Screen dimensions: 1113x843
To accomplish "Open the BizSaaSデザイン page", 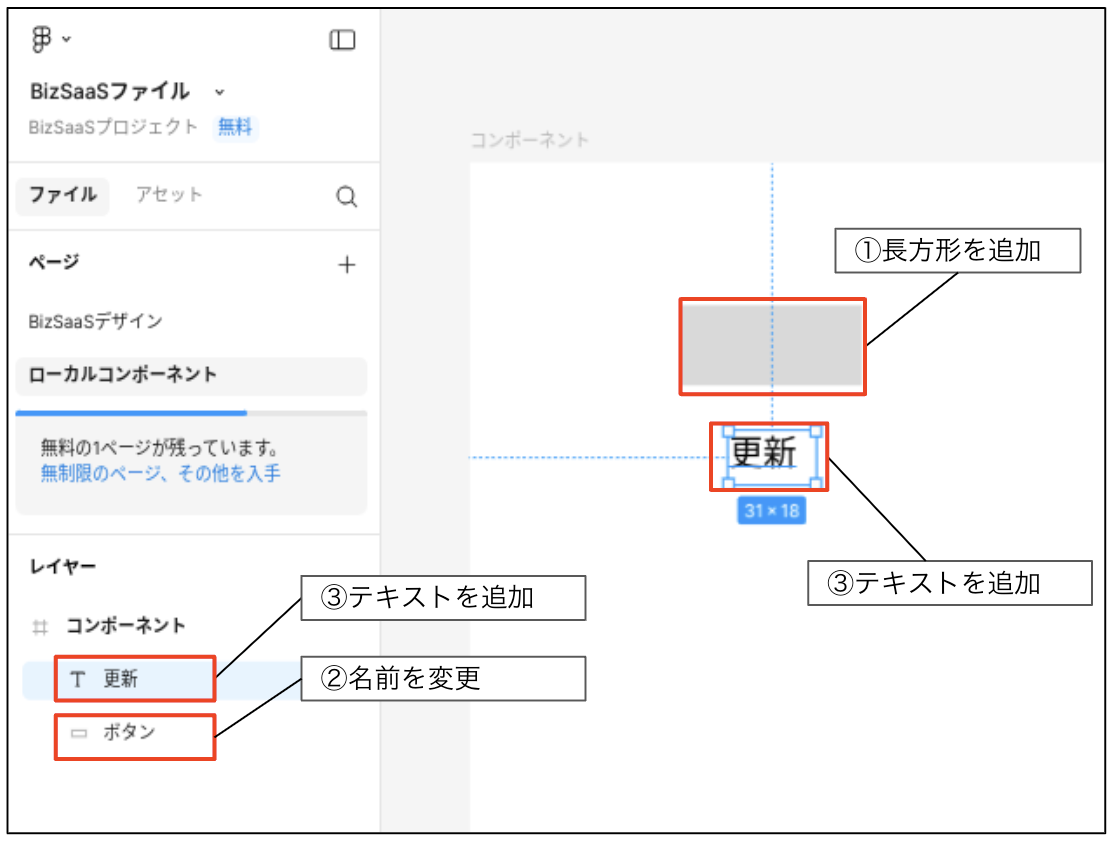I will [95, 321].
